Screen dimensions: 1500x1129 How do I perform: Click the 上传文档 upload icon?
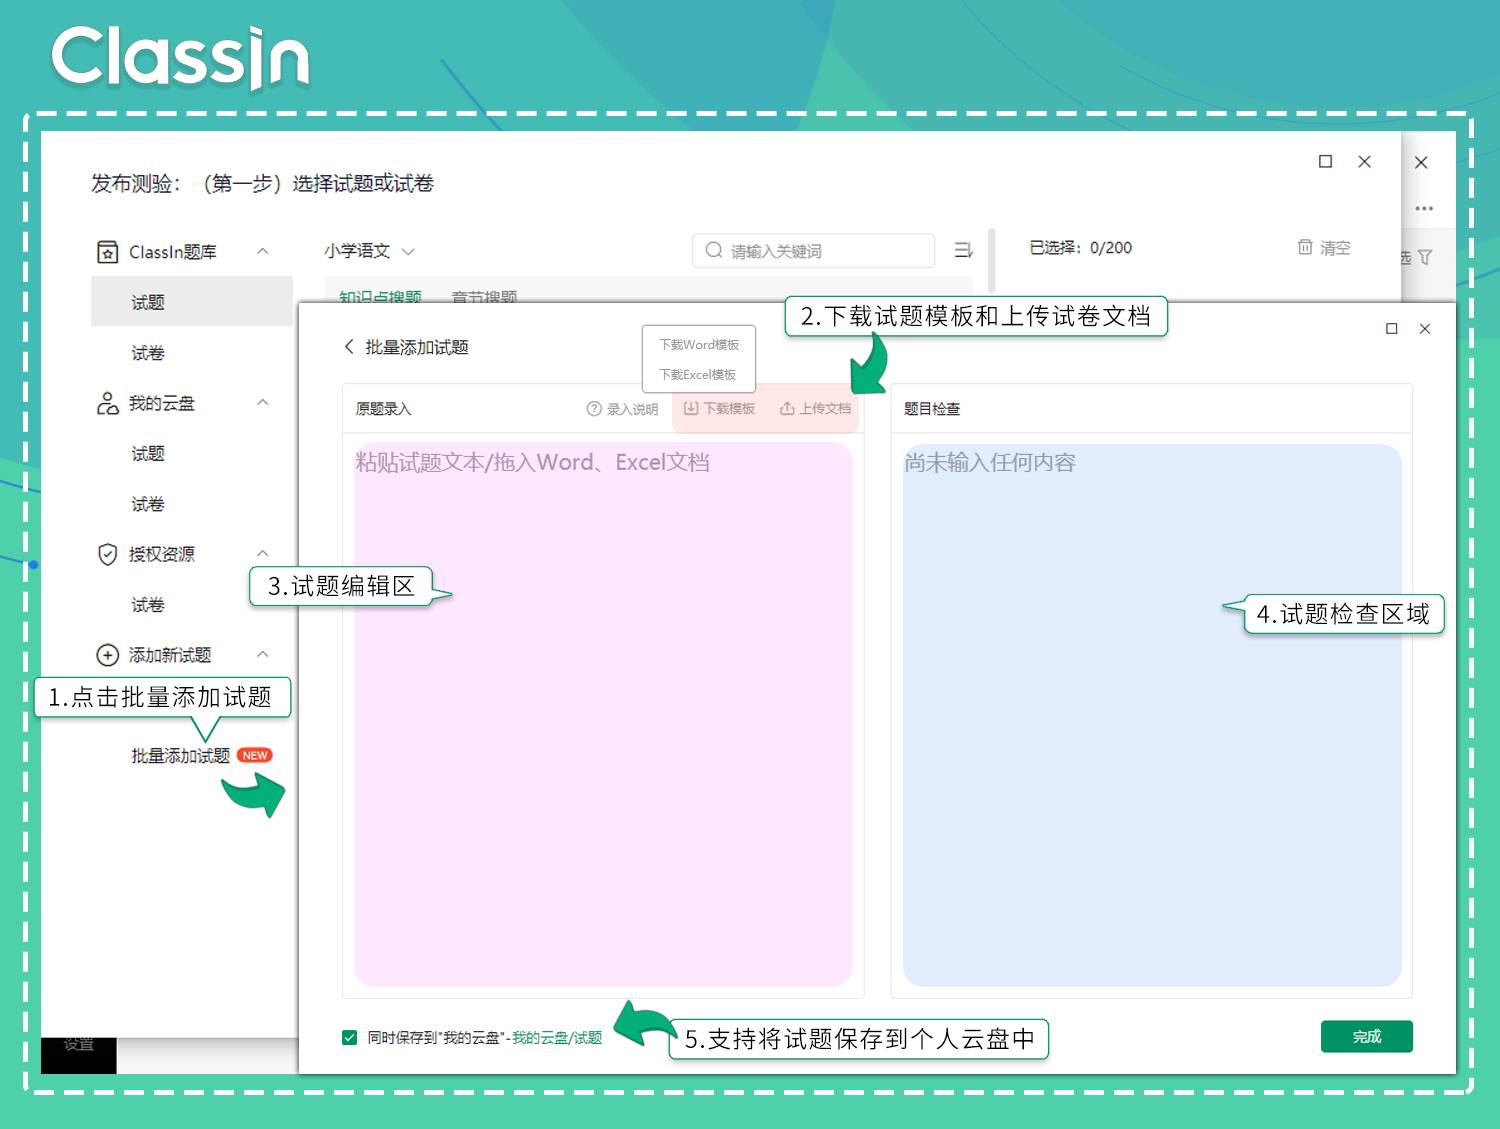[787, 408]
